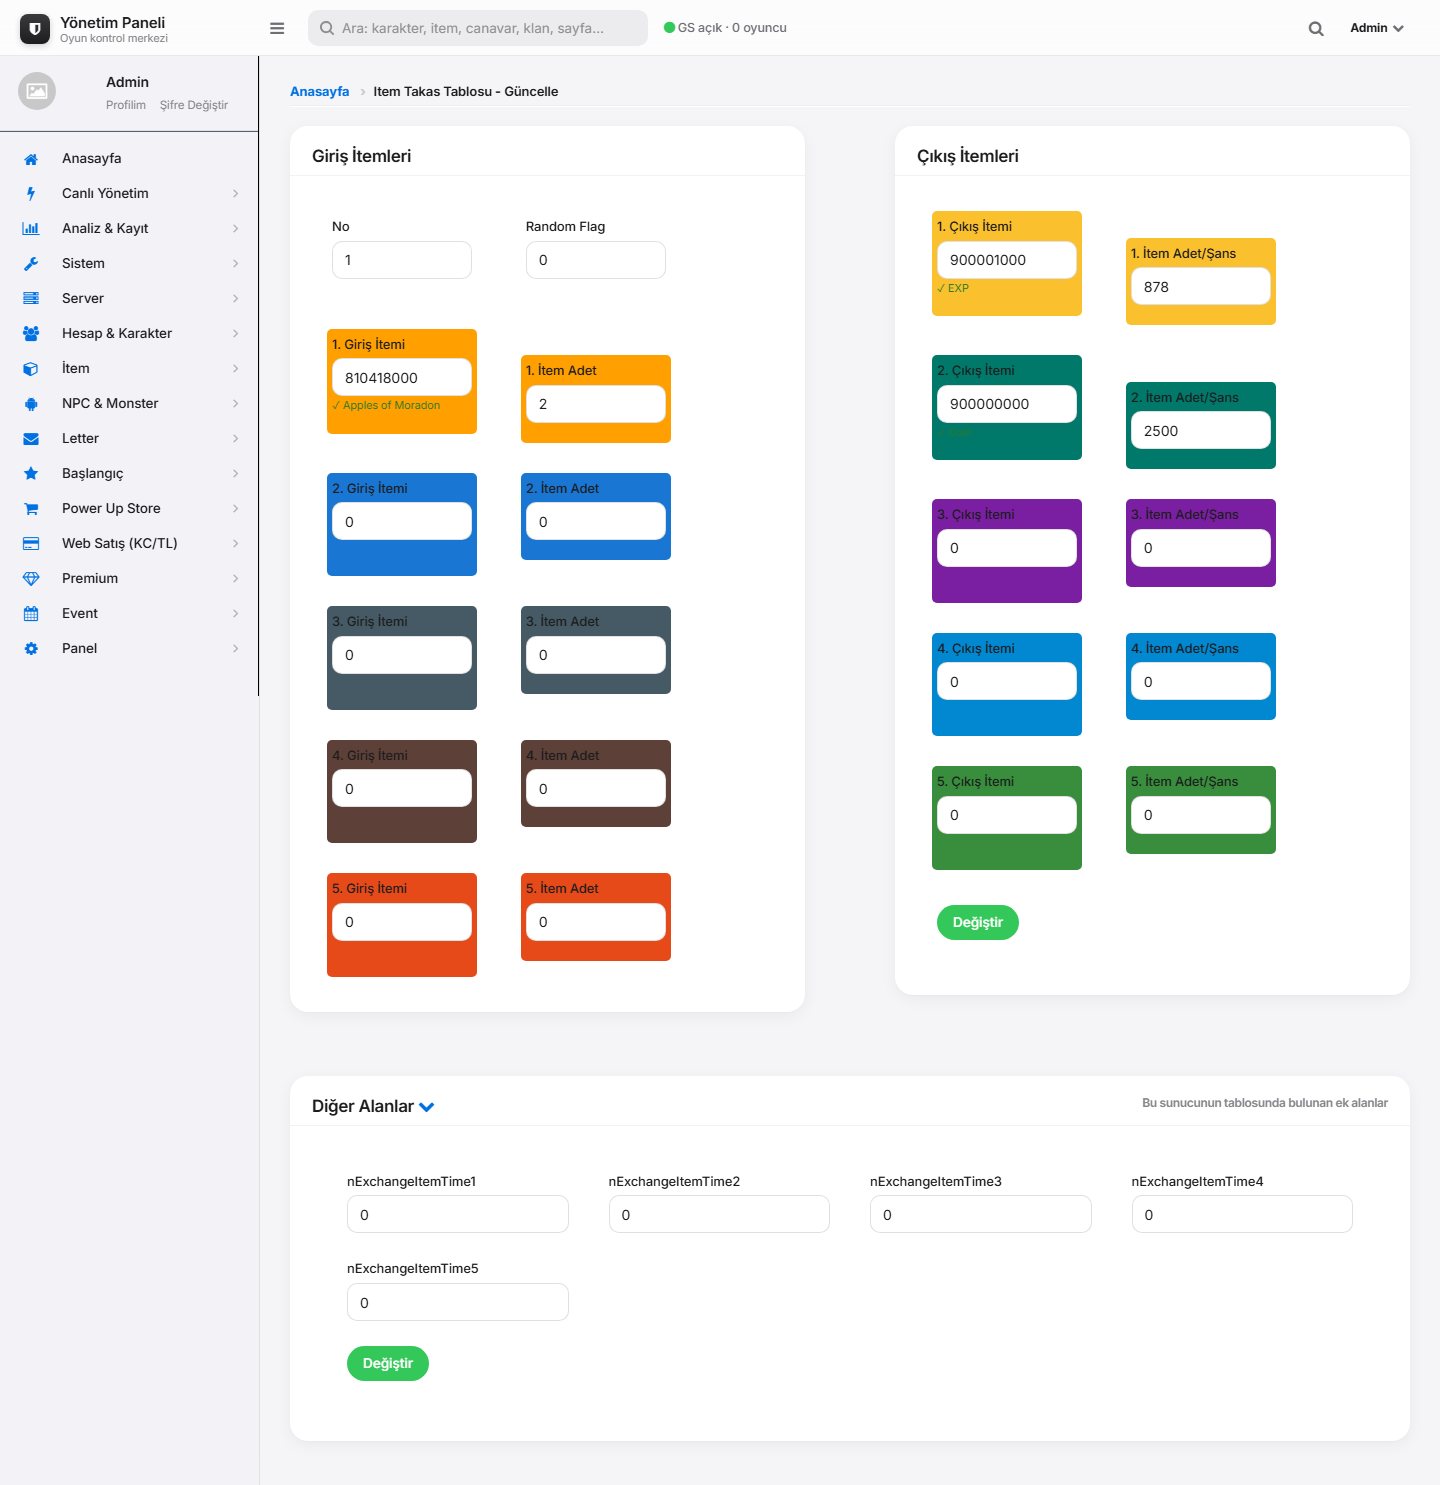The image size is (1440, 1485).
Task: Expand the Web Satış (KC/TL) chevron
Action: click(x=236, y=544)
